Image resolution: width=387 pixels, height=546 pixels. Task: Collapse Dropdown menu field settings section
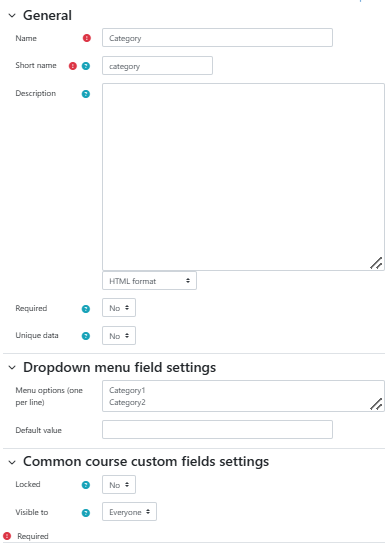pos(12,368)
